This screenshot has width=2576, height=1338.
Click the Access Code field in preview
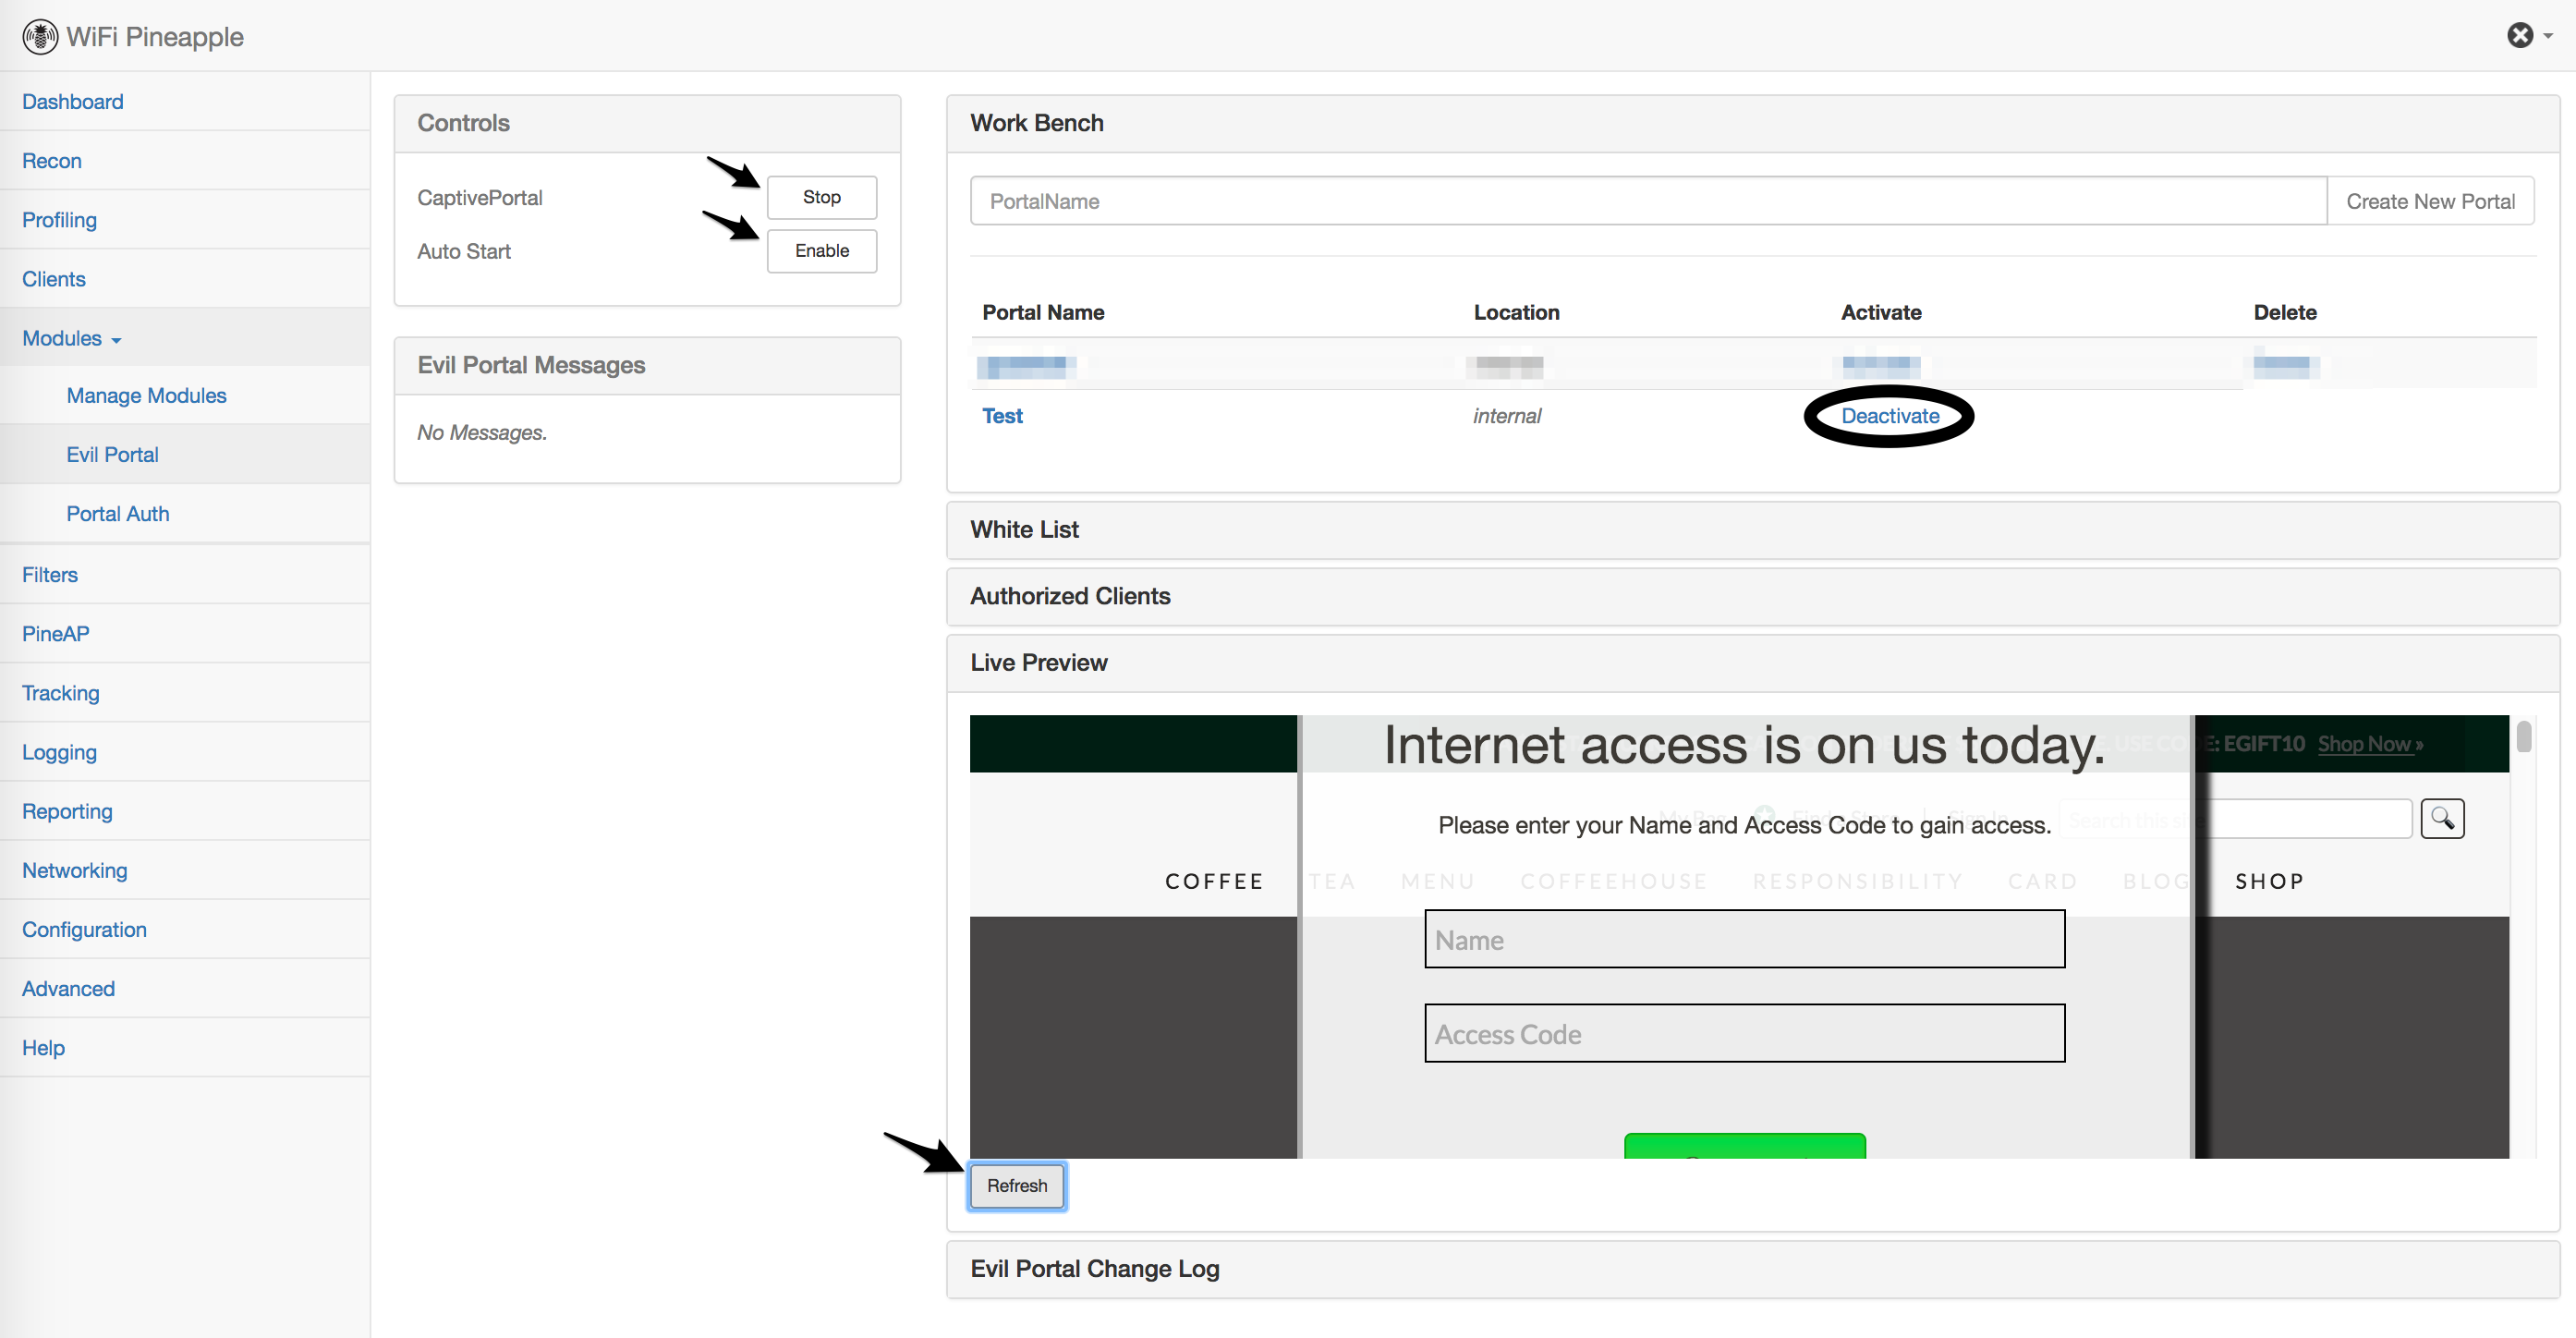pos(1744,1032)
